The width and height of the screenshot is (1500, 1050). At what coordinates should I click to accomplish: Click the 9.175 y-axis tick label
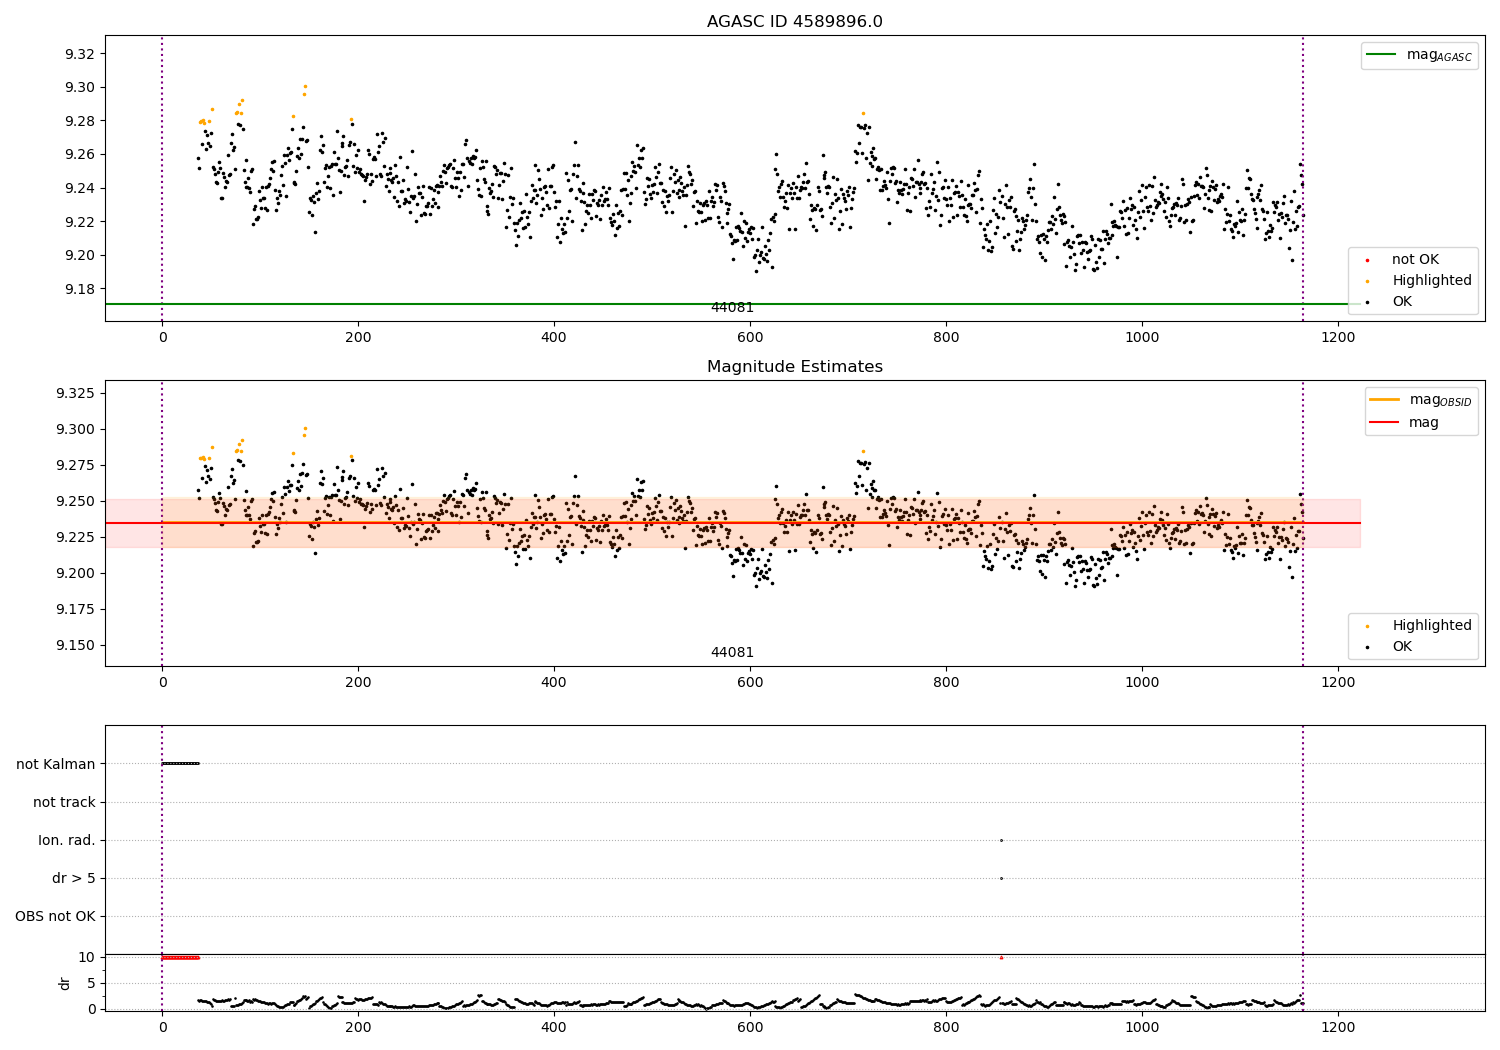(x=74, y=609)
